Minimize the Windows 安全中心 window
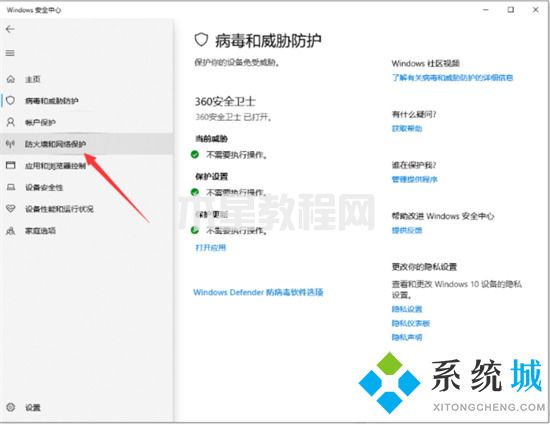 tap(486, 10)
